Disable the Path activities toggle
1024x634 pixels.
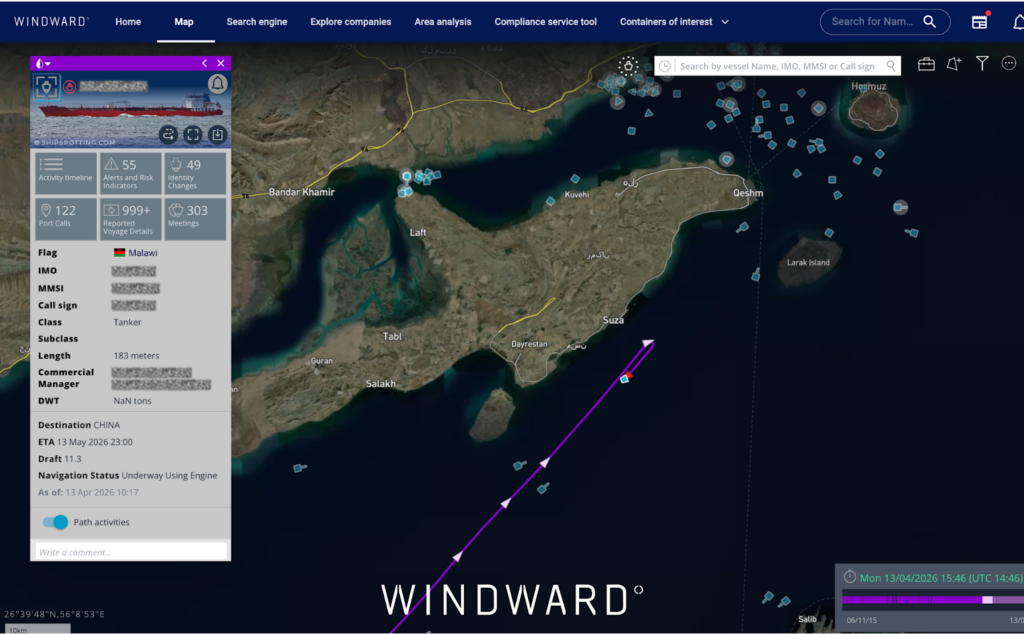click(54, 521)
